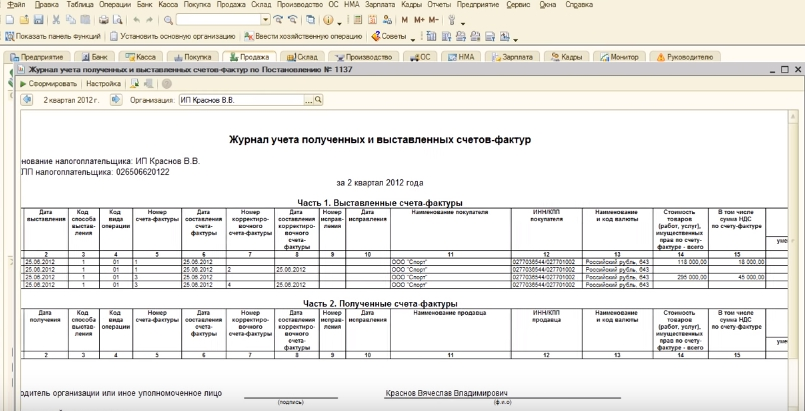This screenshot has width=805, height=411.
Task: Click the Сформировать button
Action: pos(48,84)
